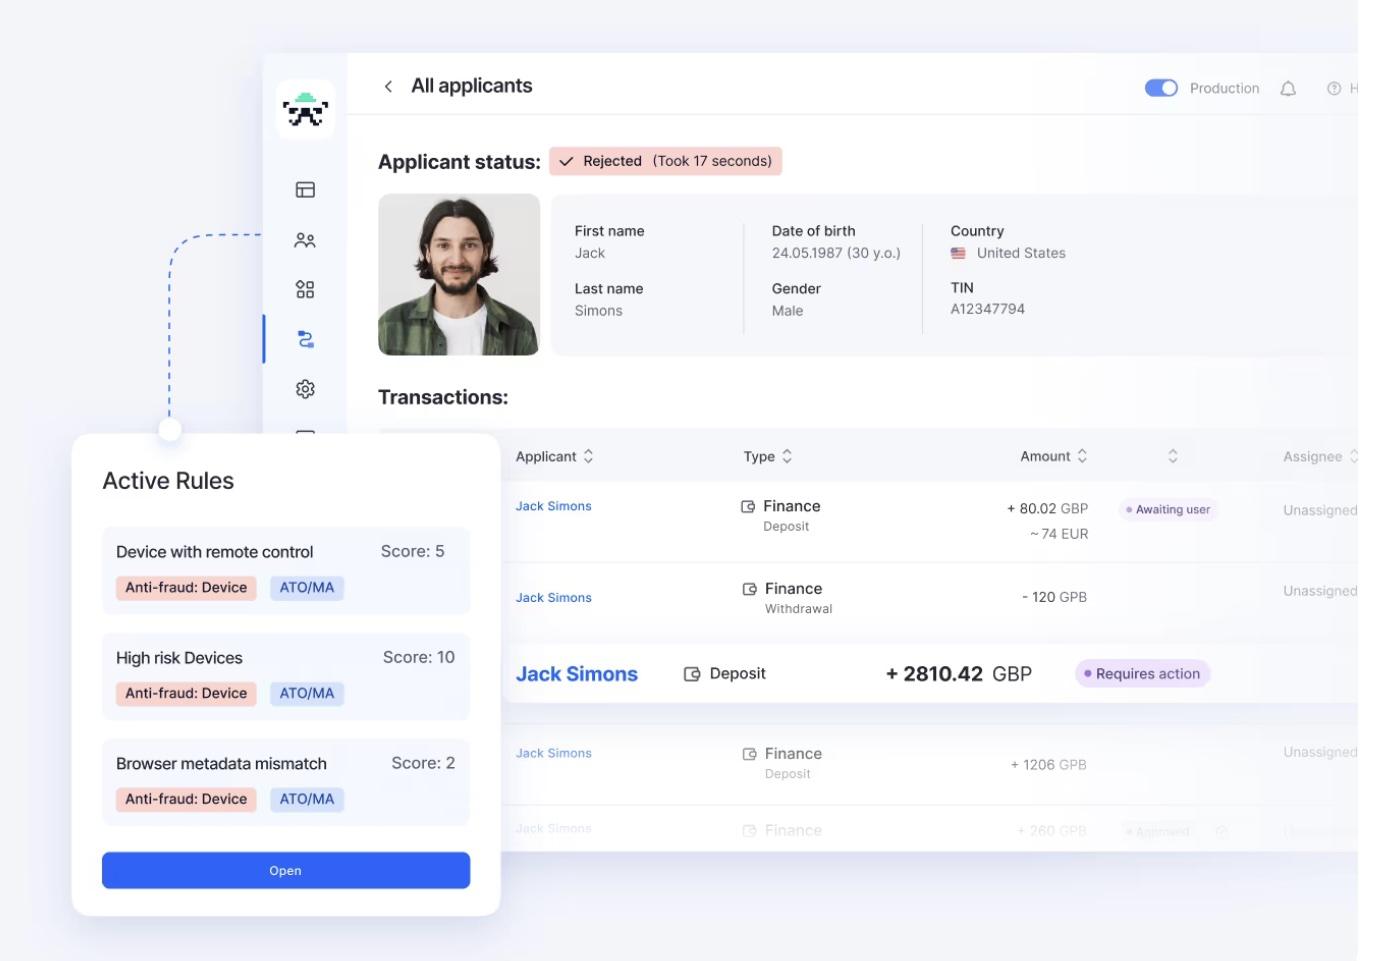
Task: Sort transactions by Type column
Action: tap(787, 456)
